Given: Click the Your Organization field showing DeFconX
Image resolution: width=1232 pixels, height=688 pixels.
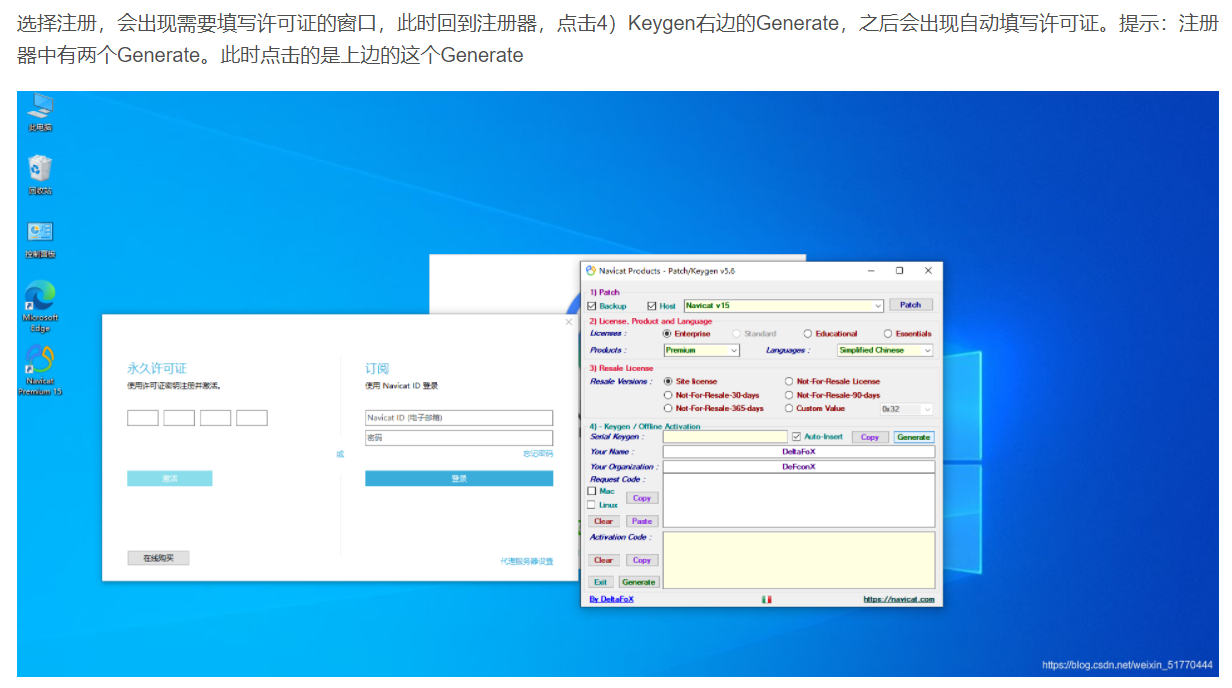Looking at the screenshot, I should tap(799, 466).
